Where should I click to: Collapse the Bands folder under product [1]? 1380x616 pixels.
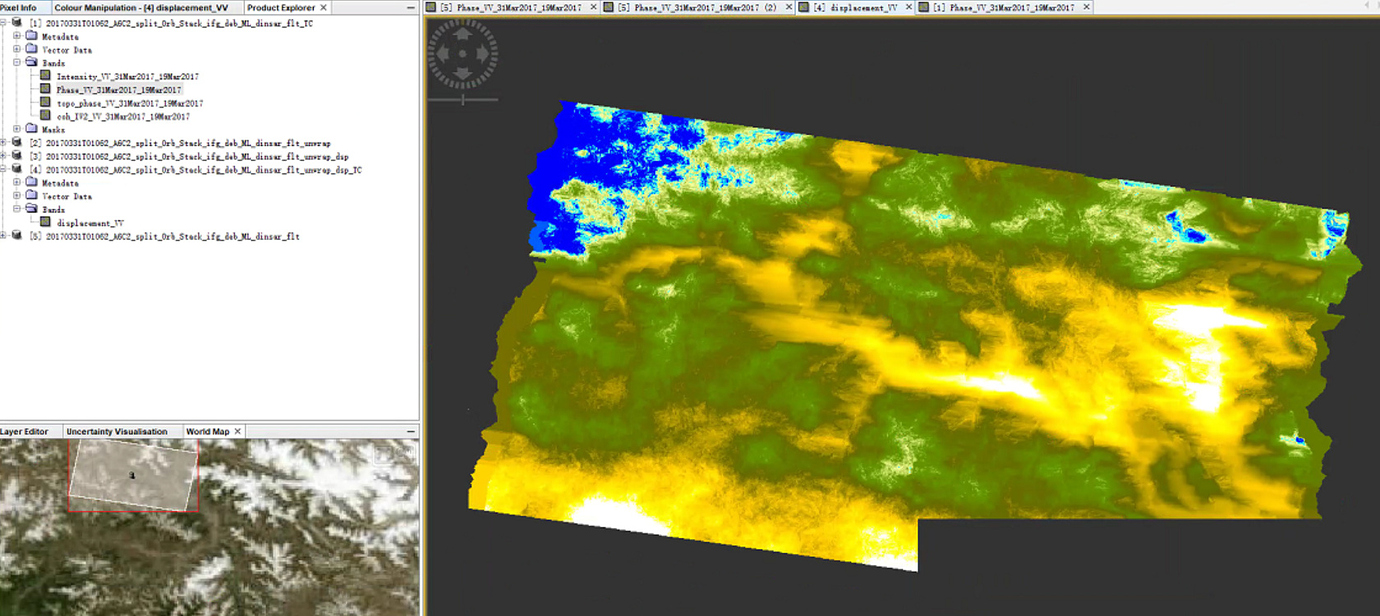pos(17,63)
